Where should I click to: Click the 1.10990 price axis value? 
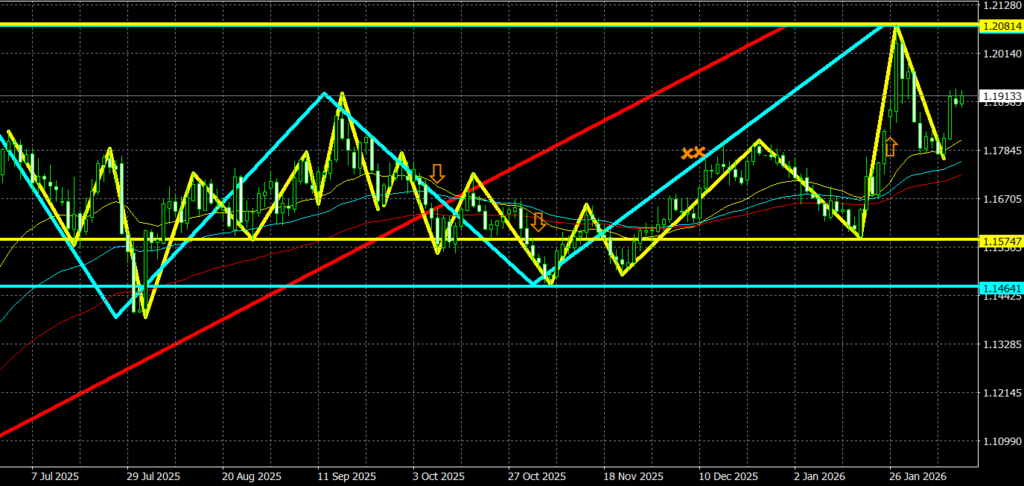point(1000,441)
